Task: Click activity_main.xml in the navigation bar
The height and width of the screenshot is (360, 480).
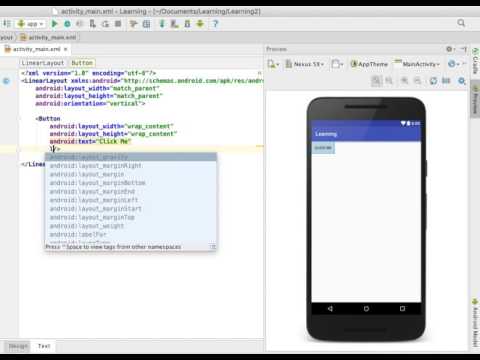Action: pyautogui.click(x=48, y=37)
